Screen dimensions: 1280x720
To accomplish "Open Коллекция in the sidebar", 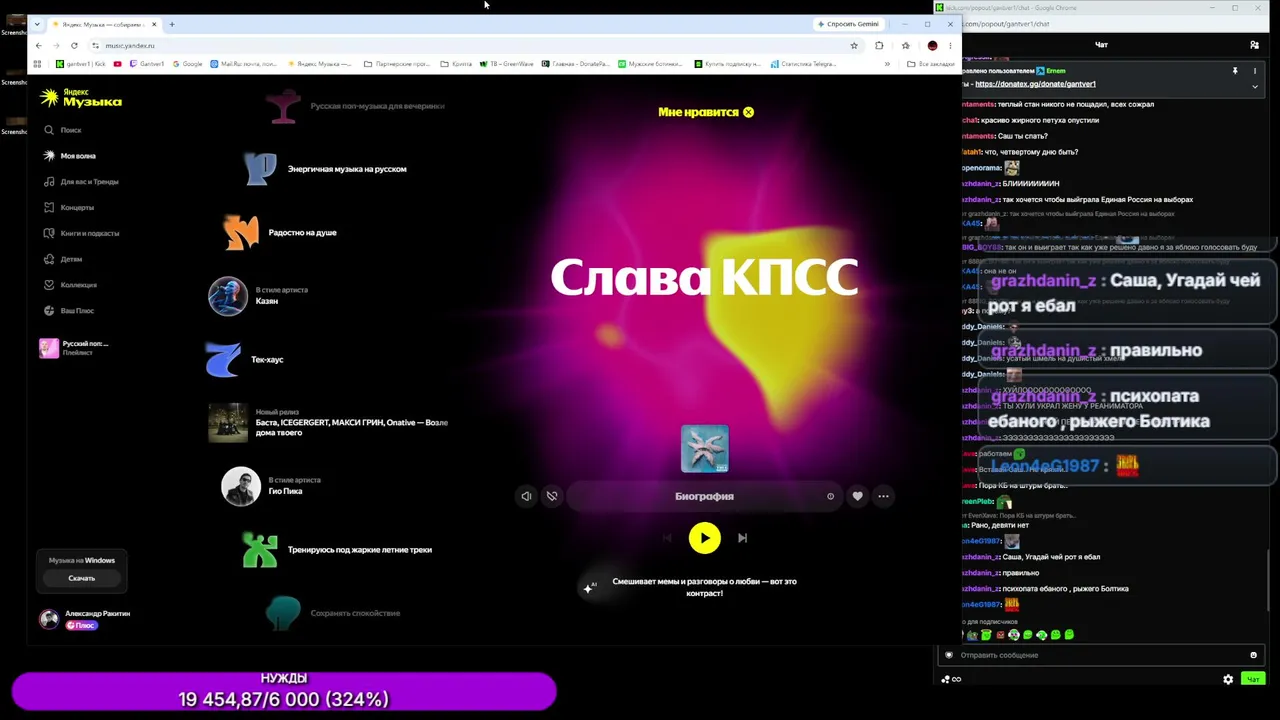I will 71,285.
